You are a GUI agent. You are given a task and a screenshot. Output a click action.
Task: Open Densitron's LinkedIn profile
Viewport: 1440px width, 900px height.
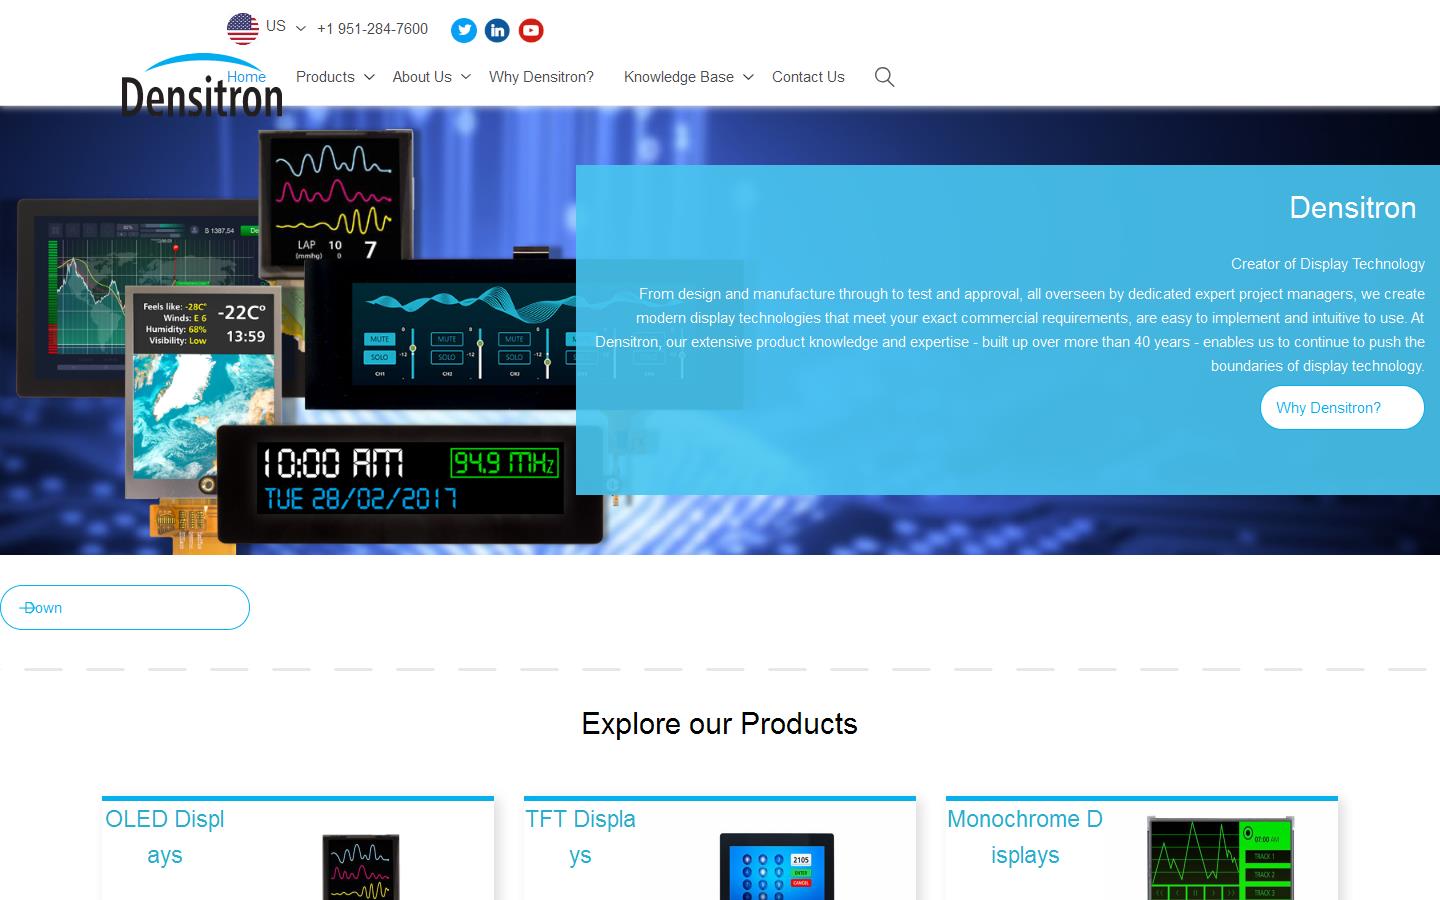pos(497,30)
